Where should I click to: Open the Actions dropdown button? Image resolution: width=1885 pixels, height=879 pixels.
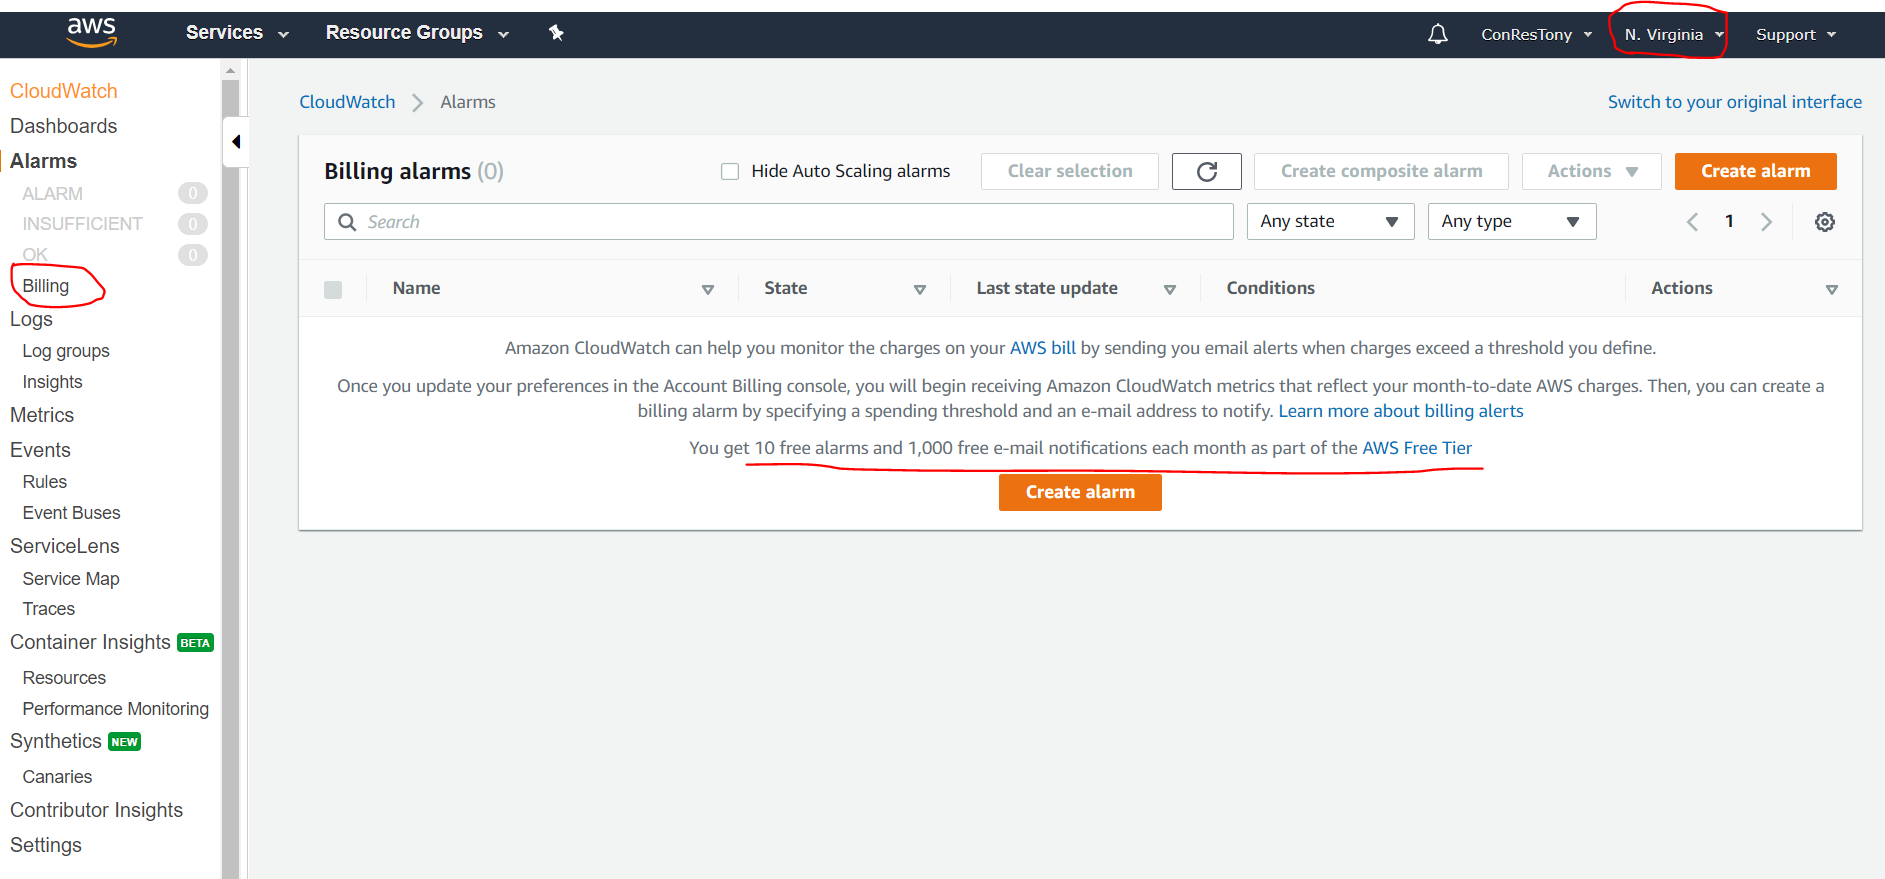point(1591,171)
